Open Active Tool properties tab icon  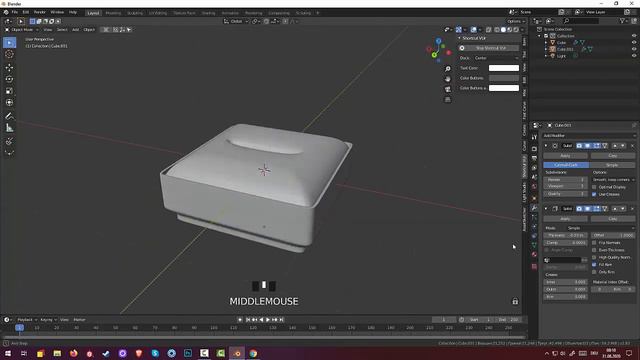534,138
